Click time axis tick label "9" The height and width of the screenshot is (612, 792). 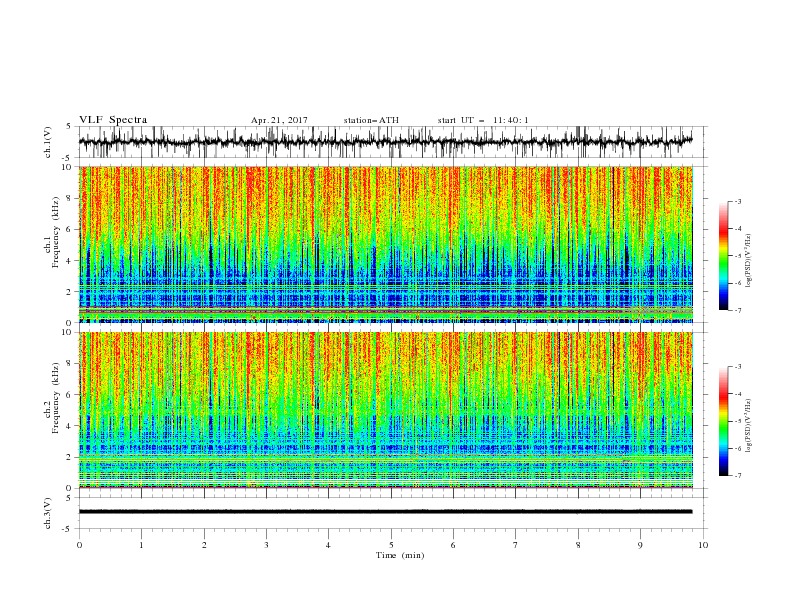[640, 545]
